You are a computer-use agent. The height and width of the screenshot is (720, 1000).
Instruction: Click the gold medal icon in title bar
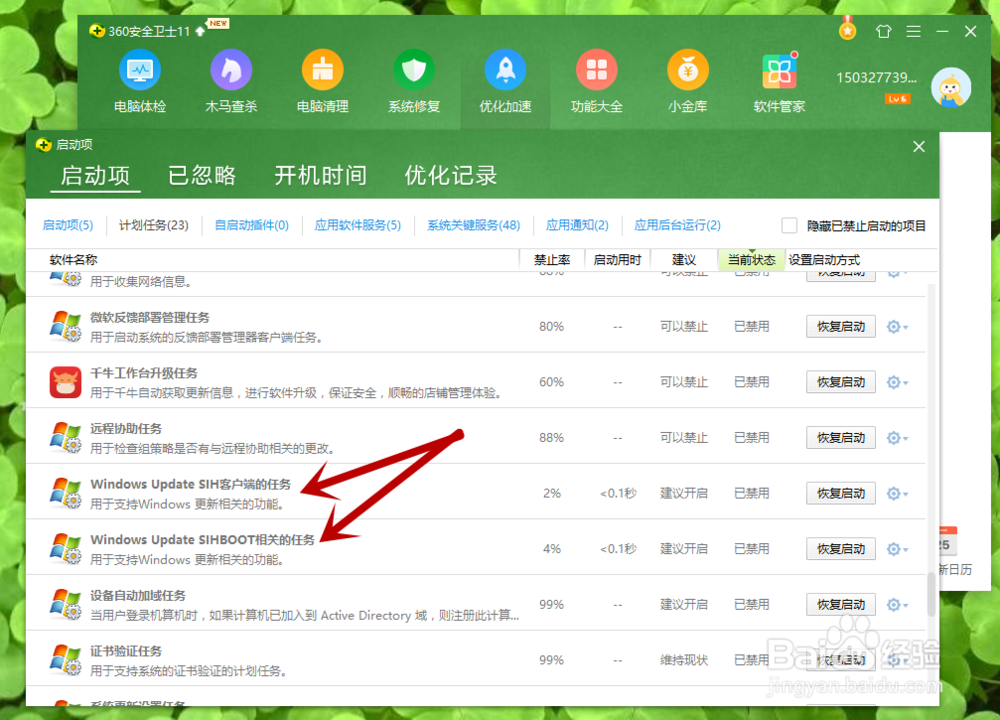coord(848,29)
